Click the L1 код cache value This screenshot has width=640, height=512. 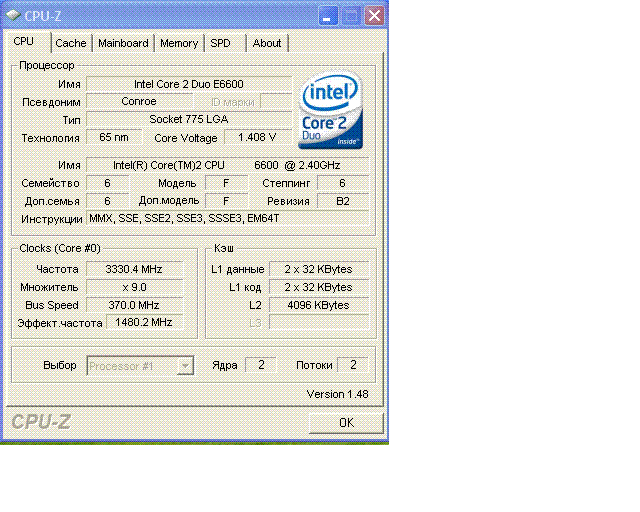click(319, 287)
